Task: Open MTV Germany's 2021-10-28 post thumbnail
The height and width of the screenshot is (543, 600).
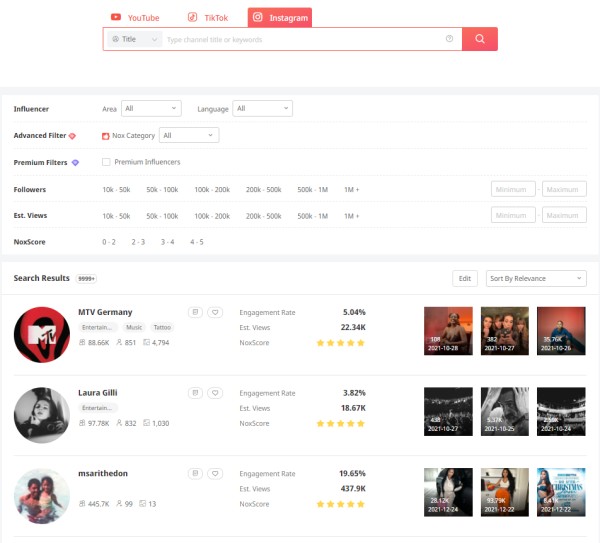Action: tap(448, 331)
